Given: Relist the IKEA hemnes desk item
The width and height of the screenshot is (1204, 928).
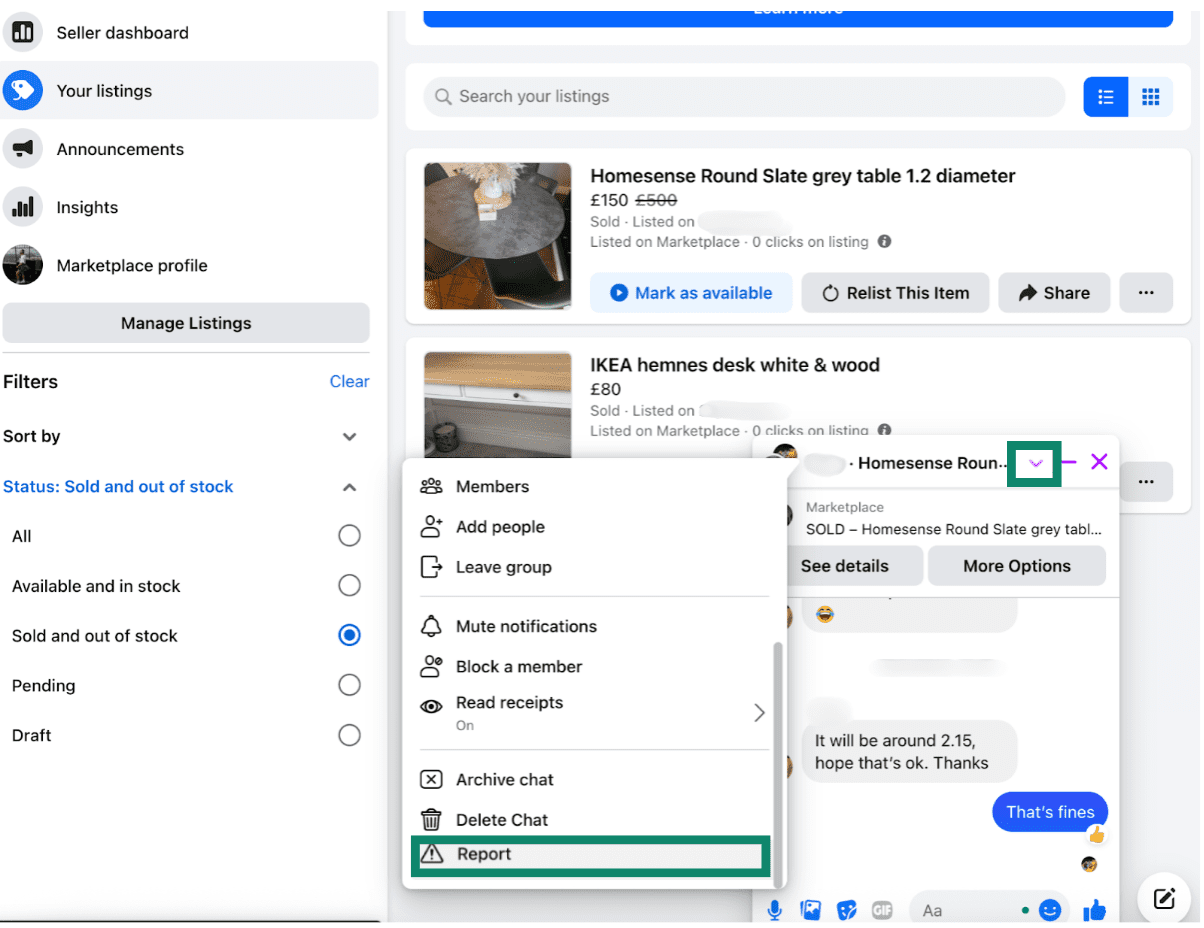Looking at the screenshot, I should click(895, 481).
